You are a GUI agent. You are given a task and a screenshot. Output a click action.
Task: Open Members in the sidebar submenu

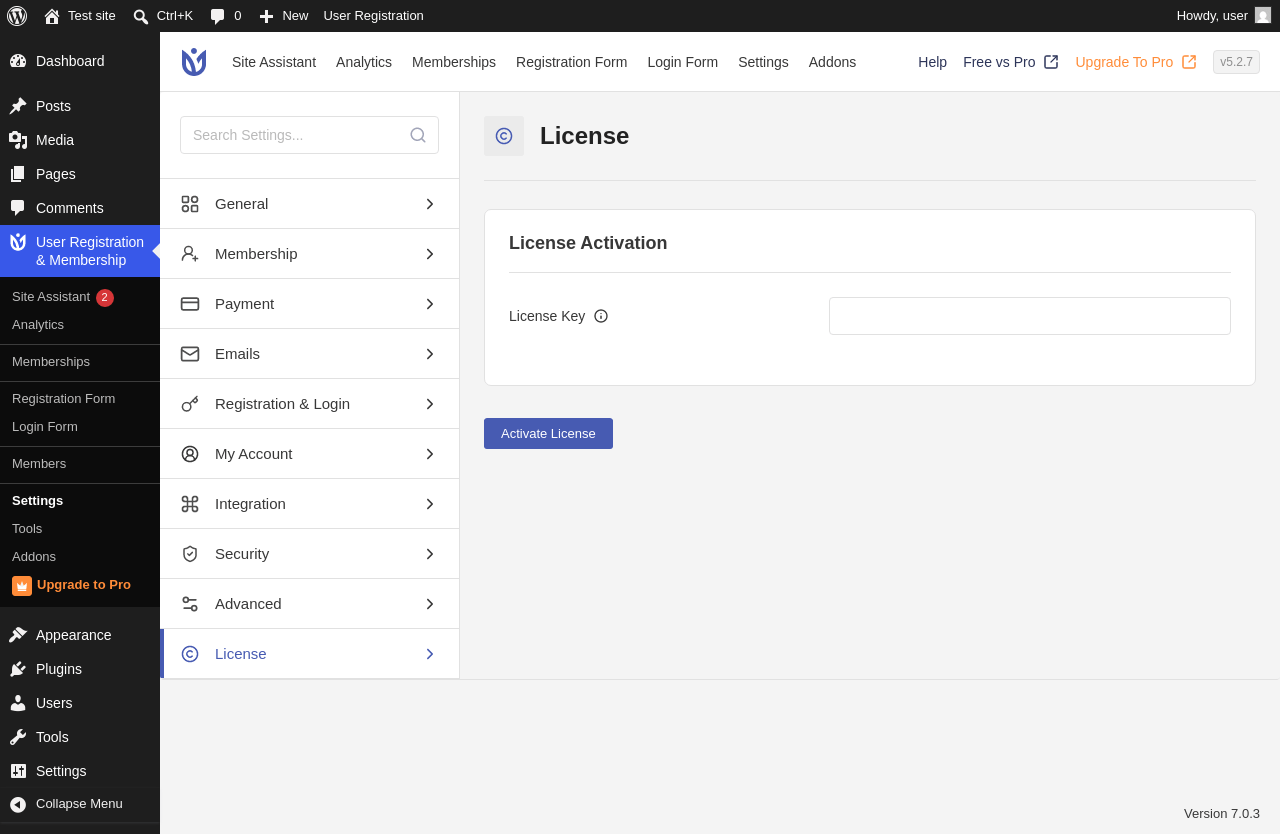click(39, 464)
